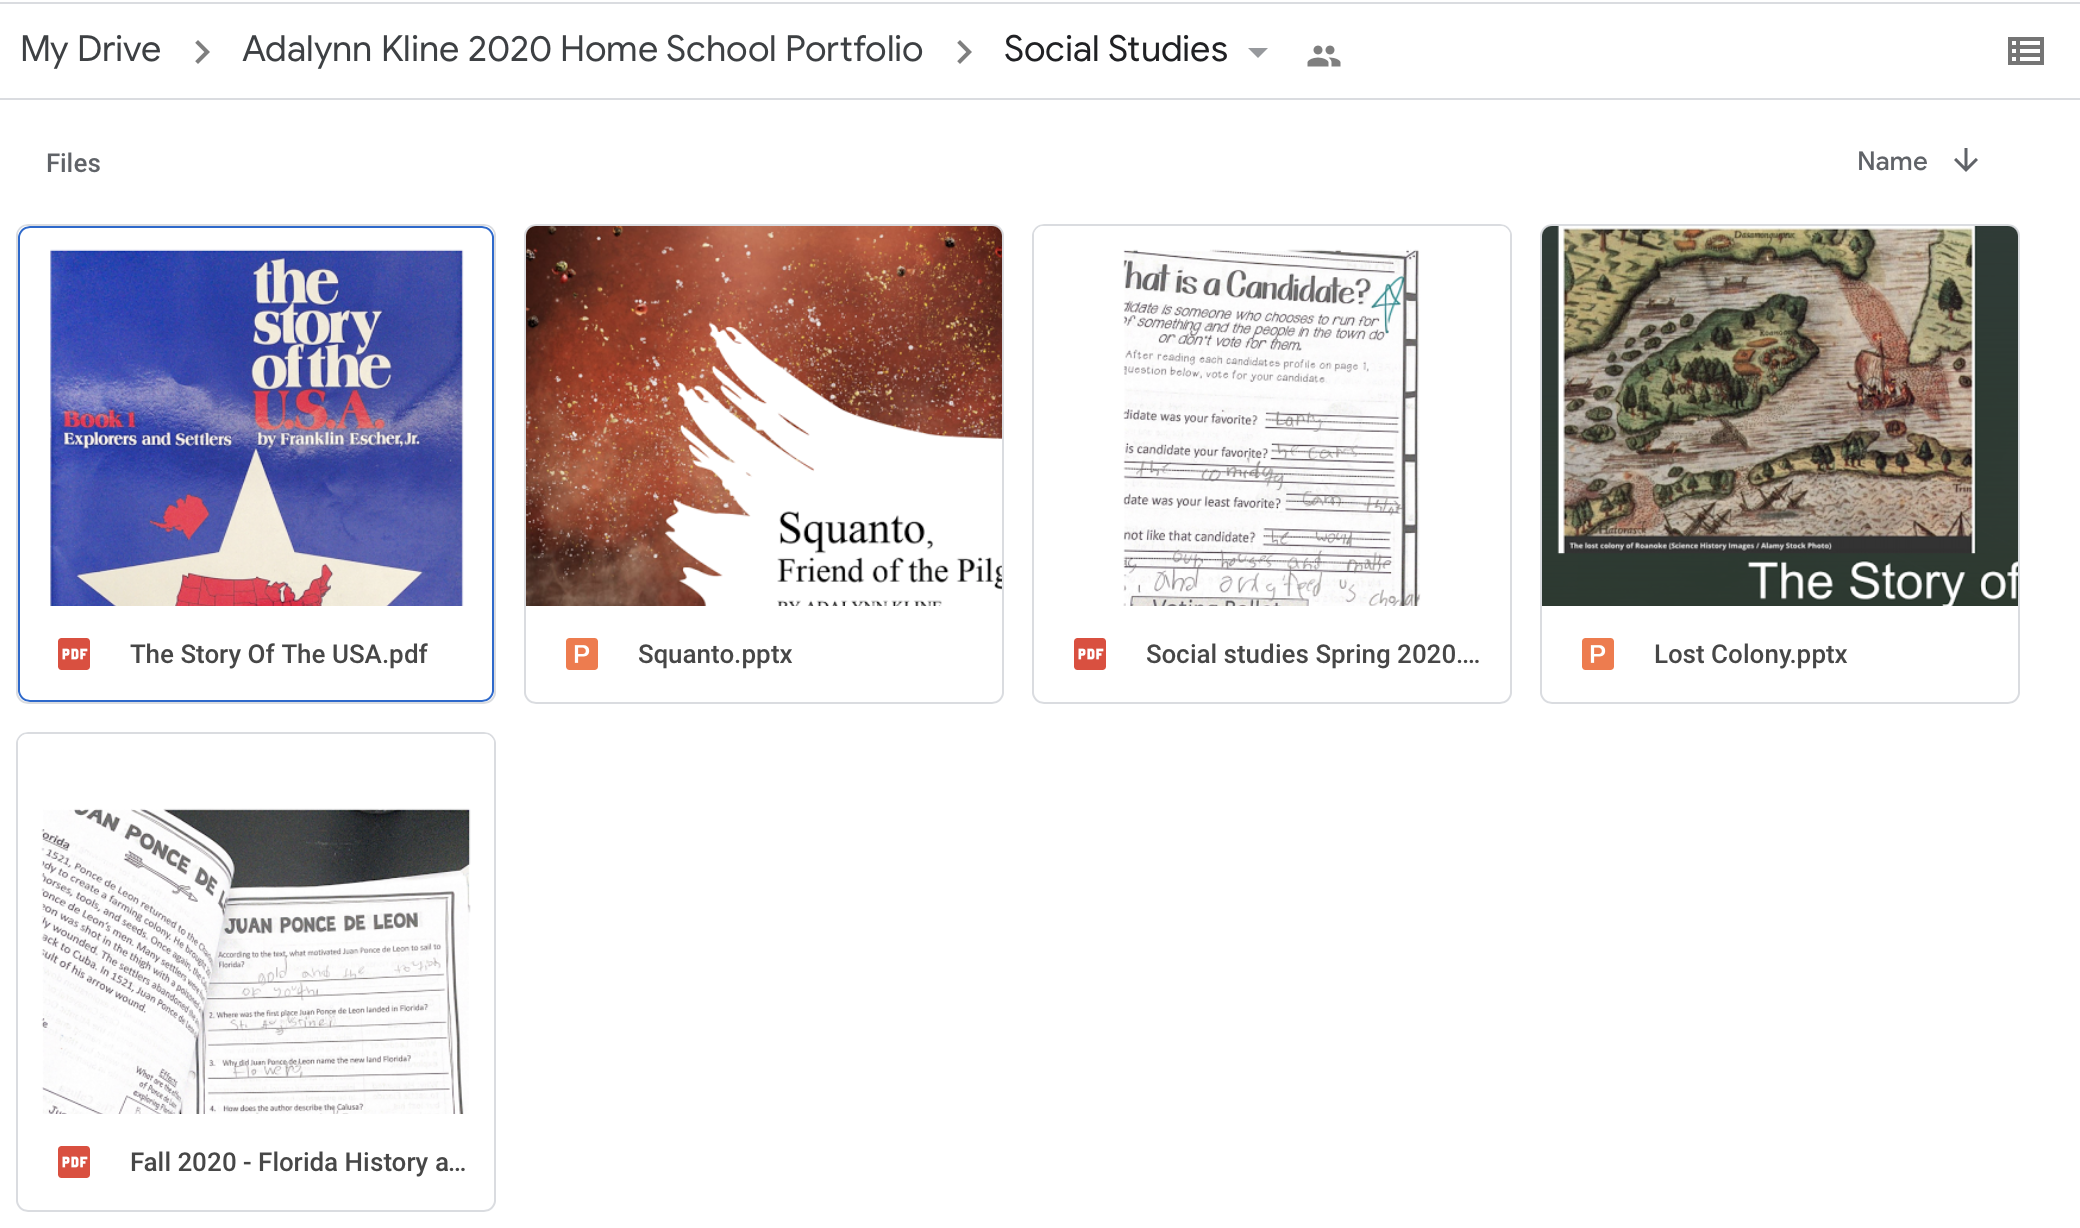The width and height of the screenshot is (2080, 1228).
Task: Click PowerPoint icon next to Lost Colony.pptx
Action: click(1598, 654)
